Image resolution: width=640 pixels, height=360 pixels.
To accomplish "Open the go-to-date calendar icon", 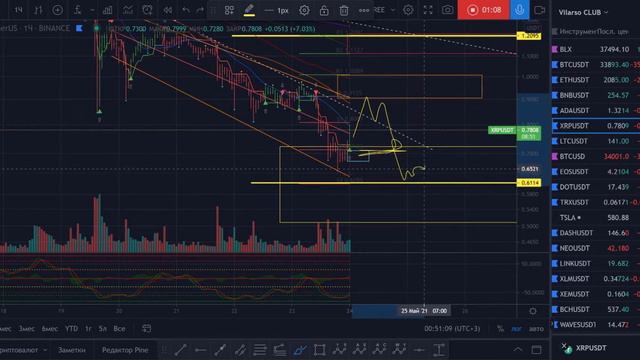I will pos(147,329).
